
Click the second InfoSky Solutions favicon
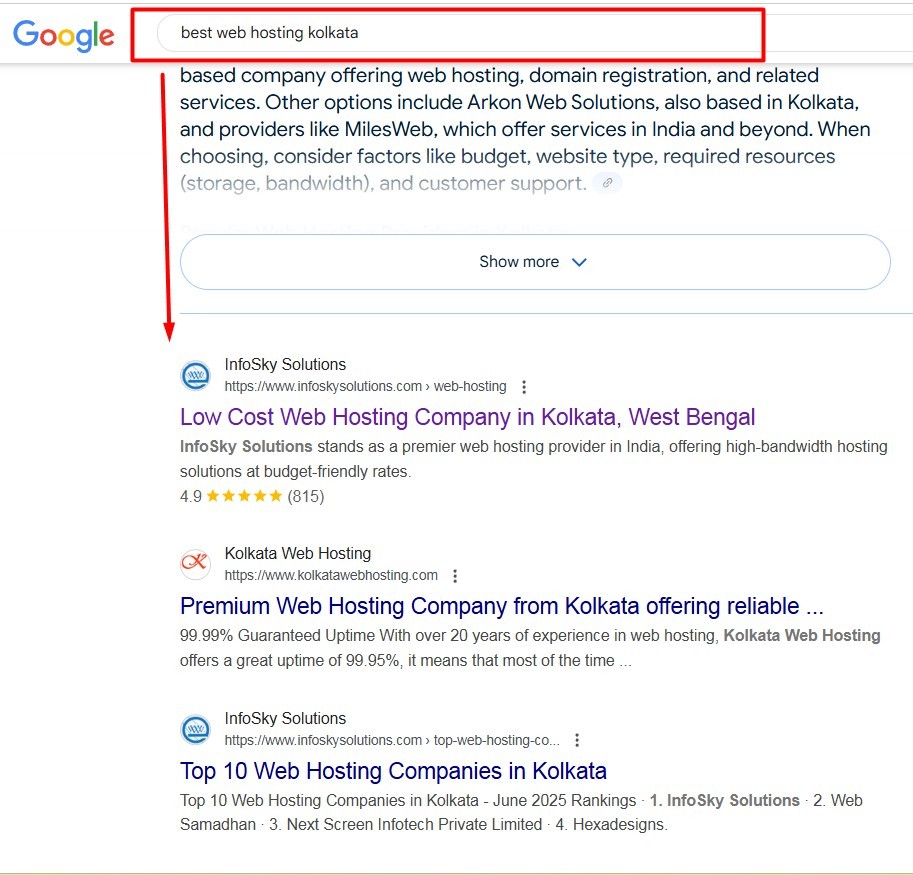pos(196,729)
